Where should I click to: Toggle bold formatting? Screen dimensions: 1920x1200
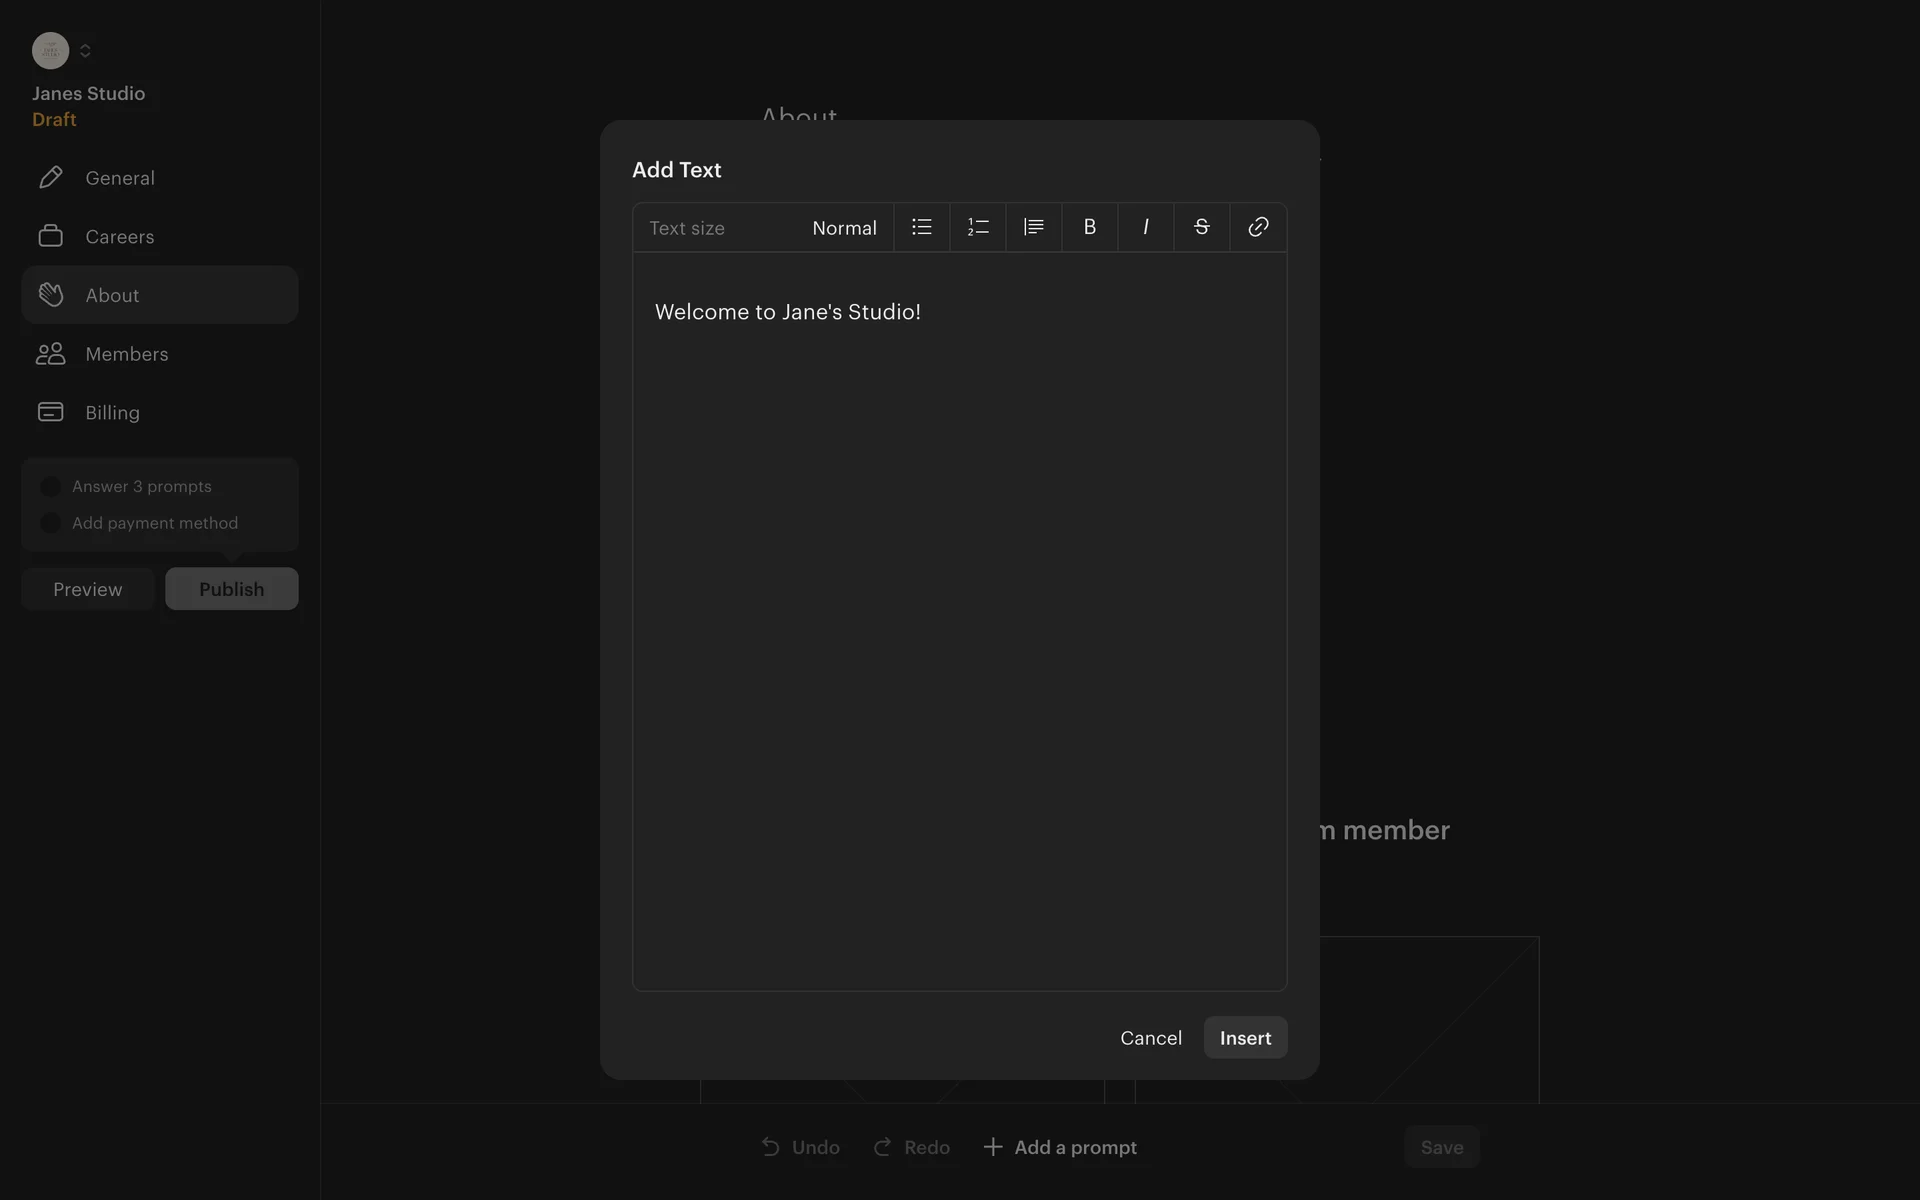coord(1089,228)
